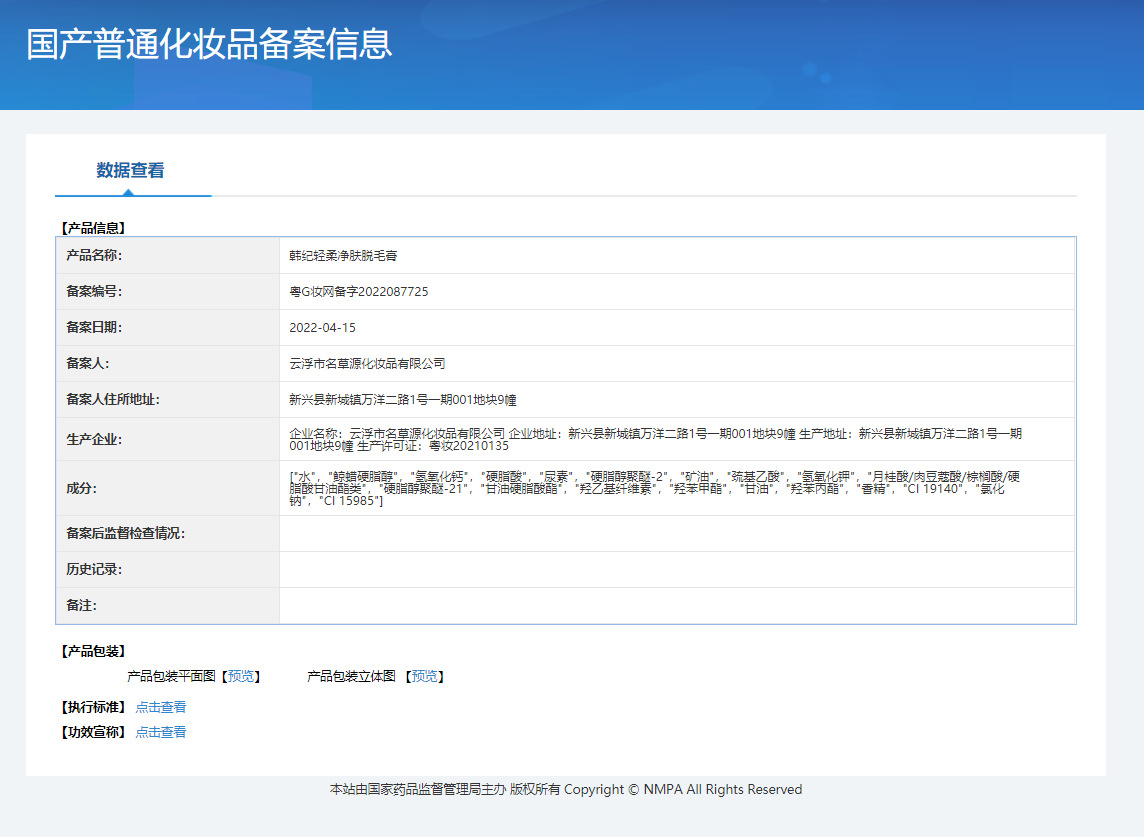Select the product name 韩纪轻柔净肤脱毛膏

[x=343, y=256]
